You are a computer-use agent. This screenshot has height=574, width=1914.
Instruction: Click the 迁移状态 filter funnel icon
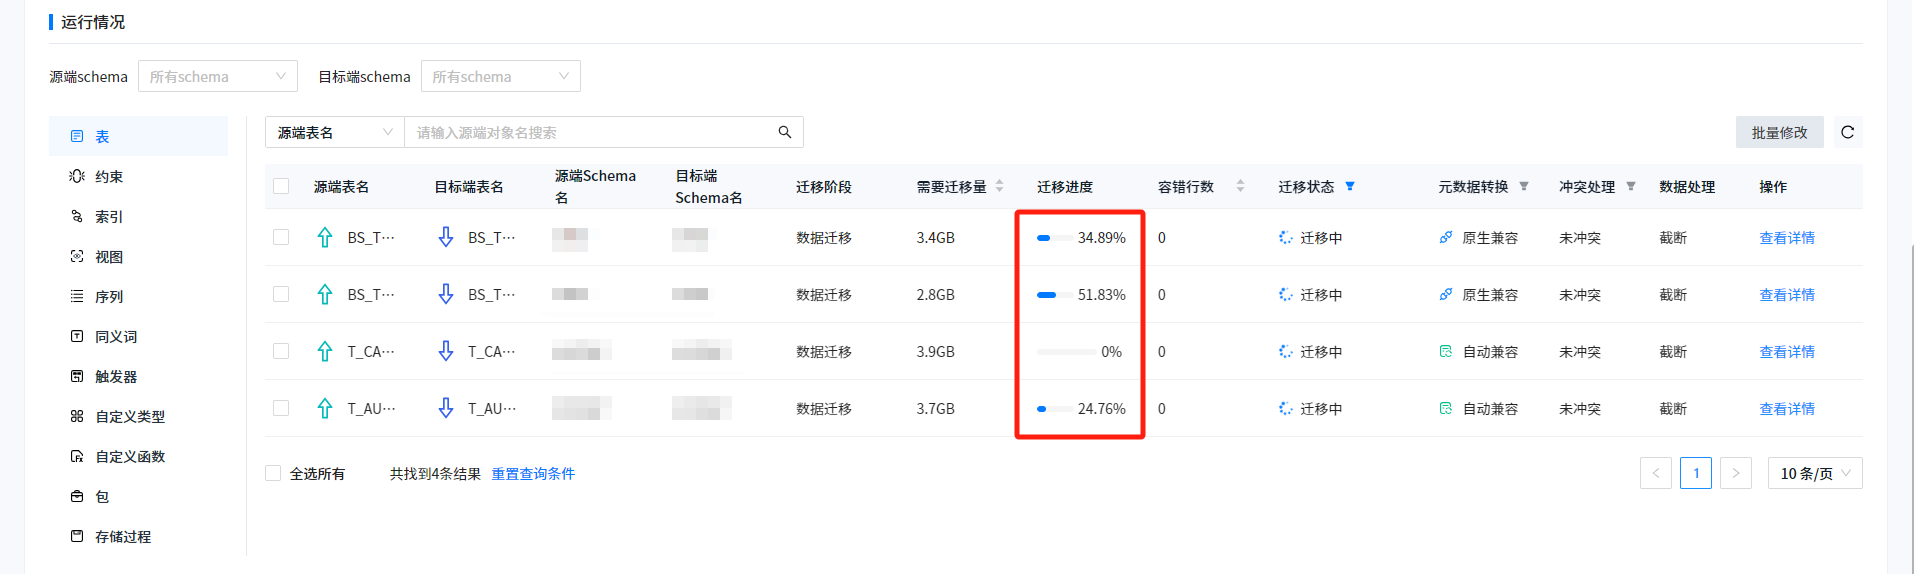tap(1350, 186)
